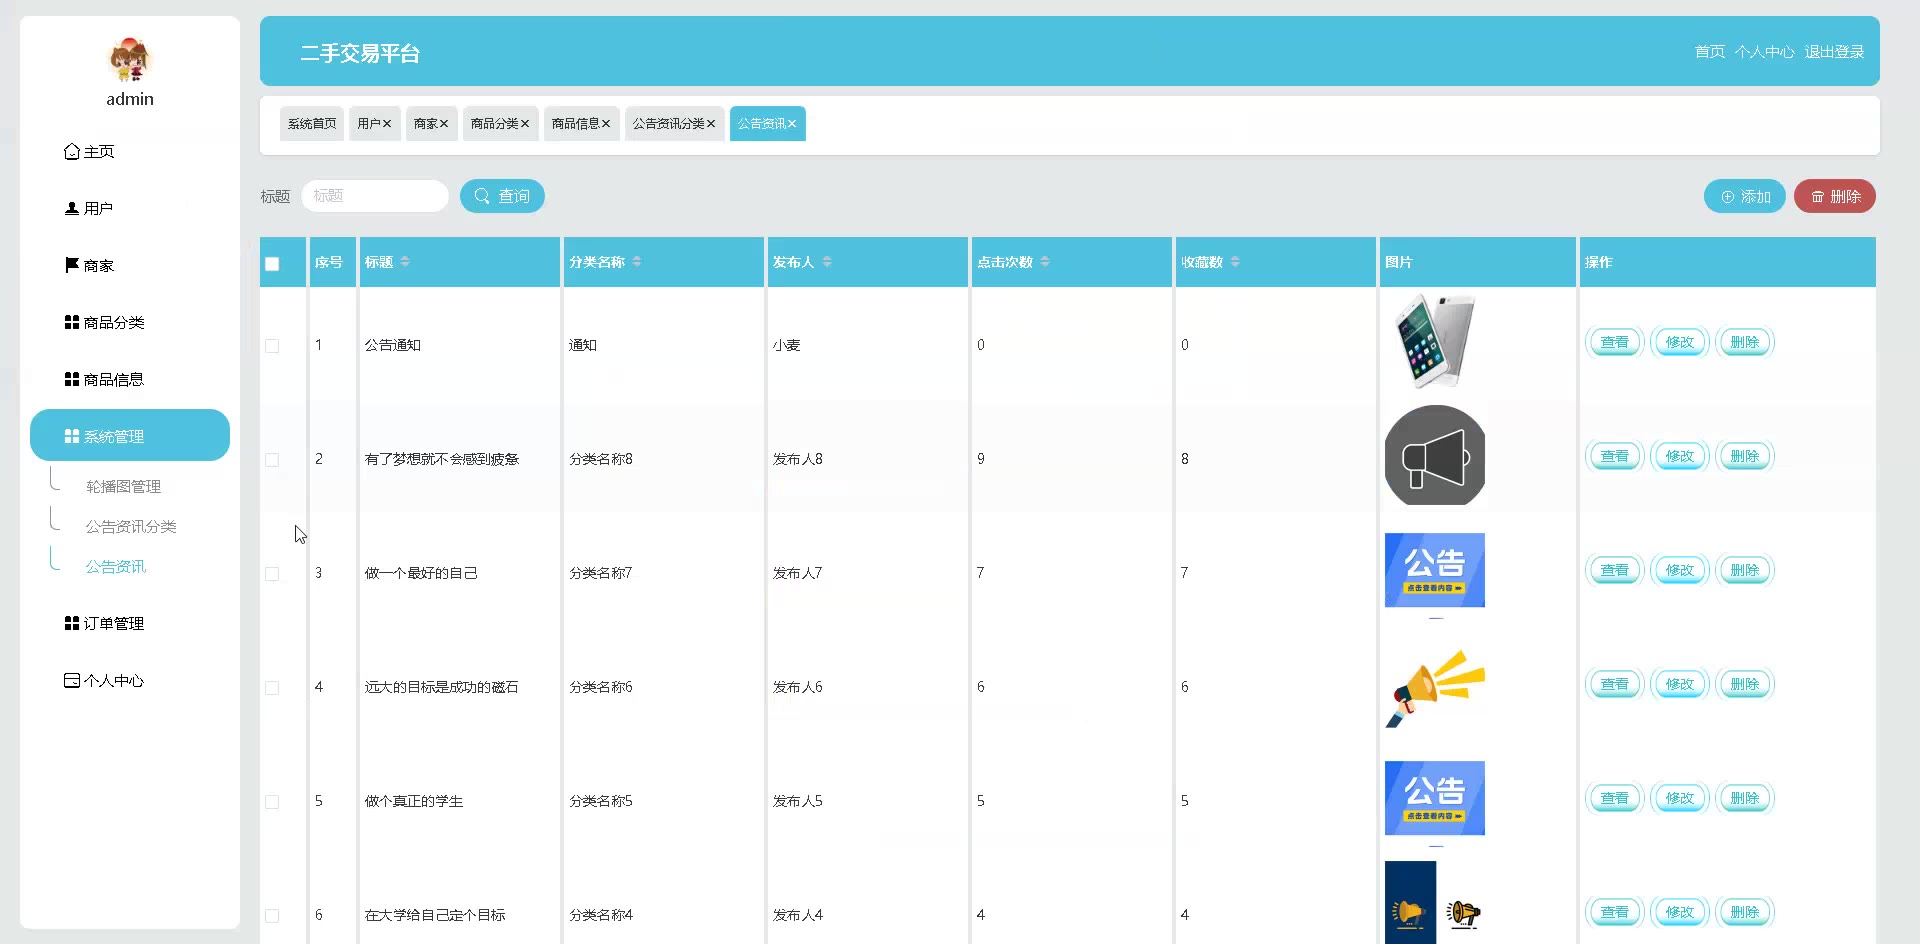Image resolution: width=1920 pixels, height=944 pixels.
Task: Click 退出登录 link in header
Action: [1834, 52]
